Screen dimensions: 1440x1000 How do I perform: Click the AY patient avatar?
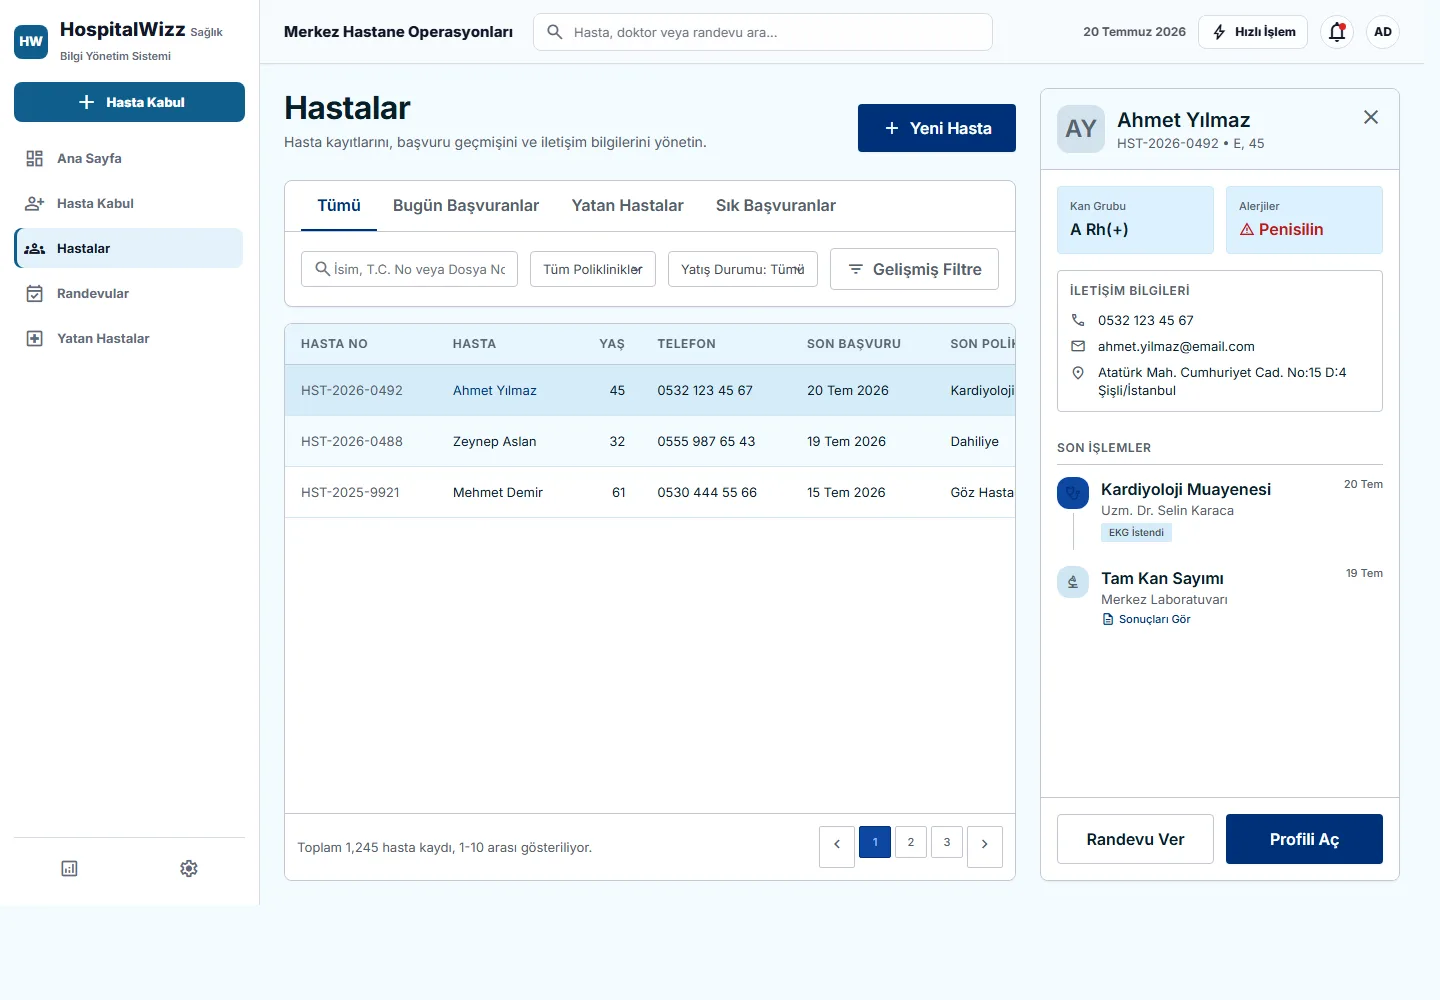(1081, 129)
